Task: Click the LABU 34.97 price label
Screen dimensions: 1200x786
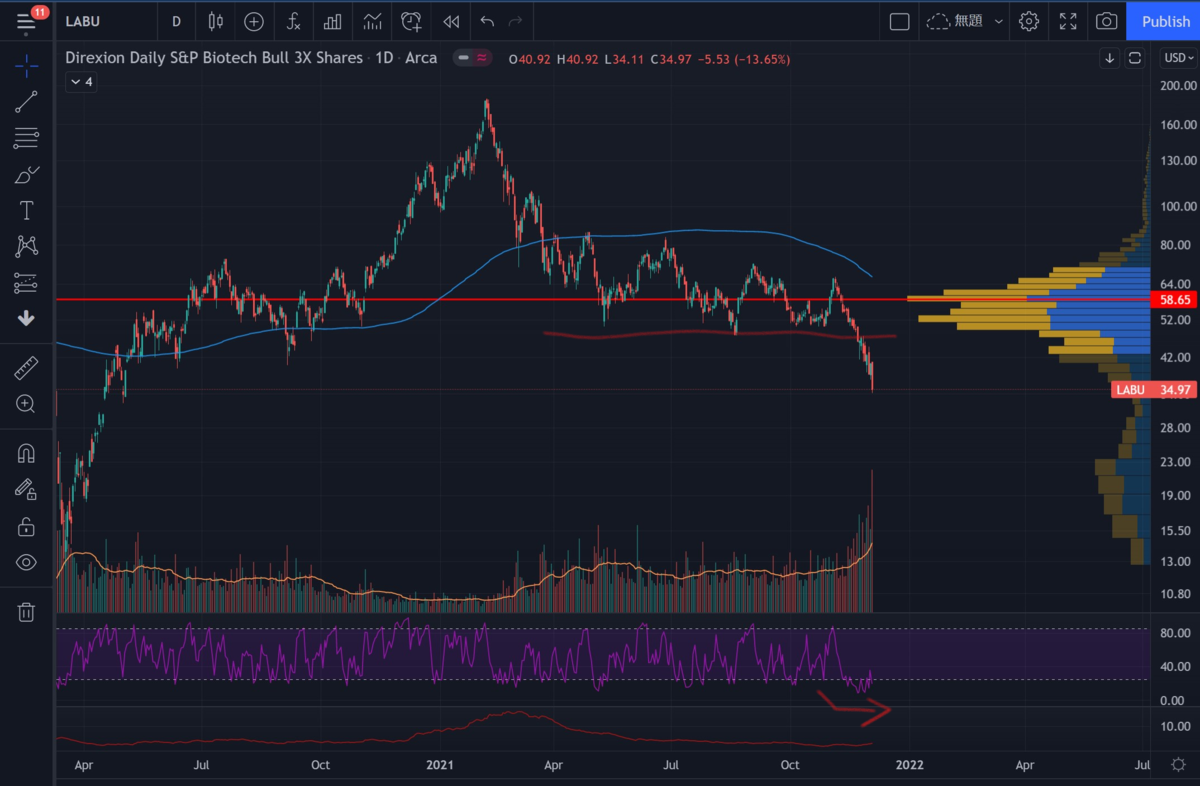Action: (x=1153, y=389)
